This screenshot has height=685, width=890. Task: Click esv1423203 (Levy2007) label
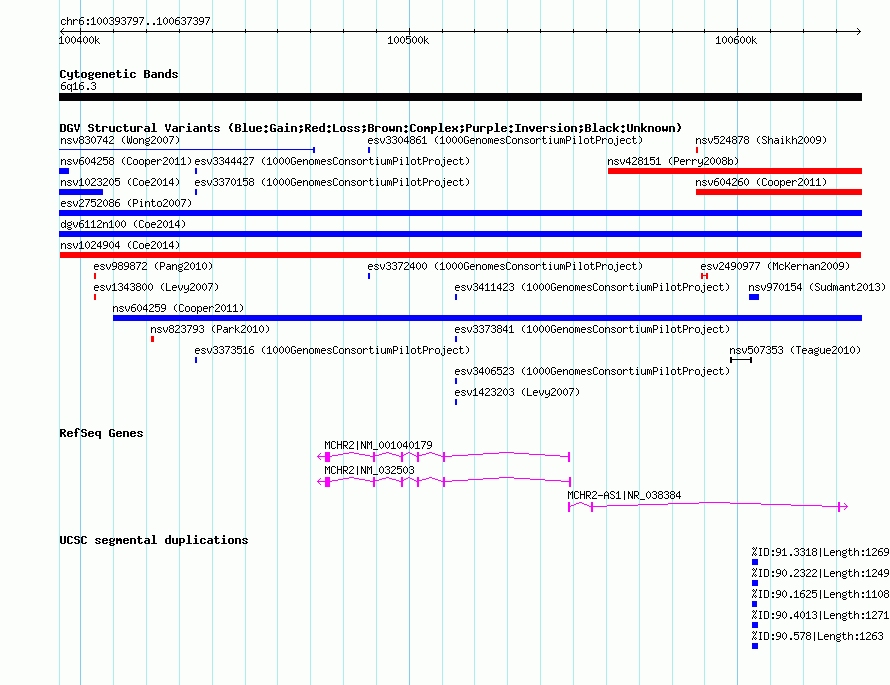517,392
